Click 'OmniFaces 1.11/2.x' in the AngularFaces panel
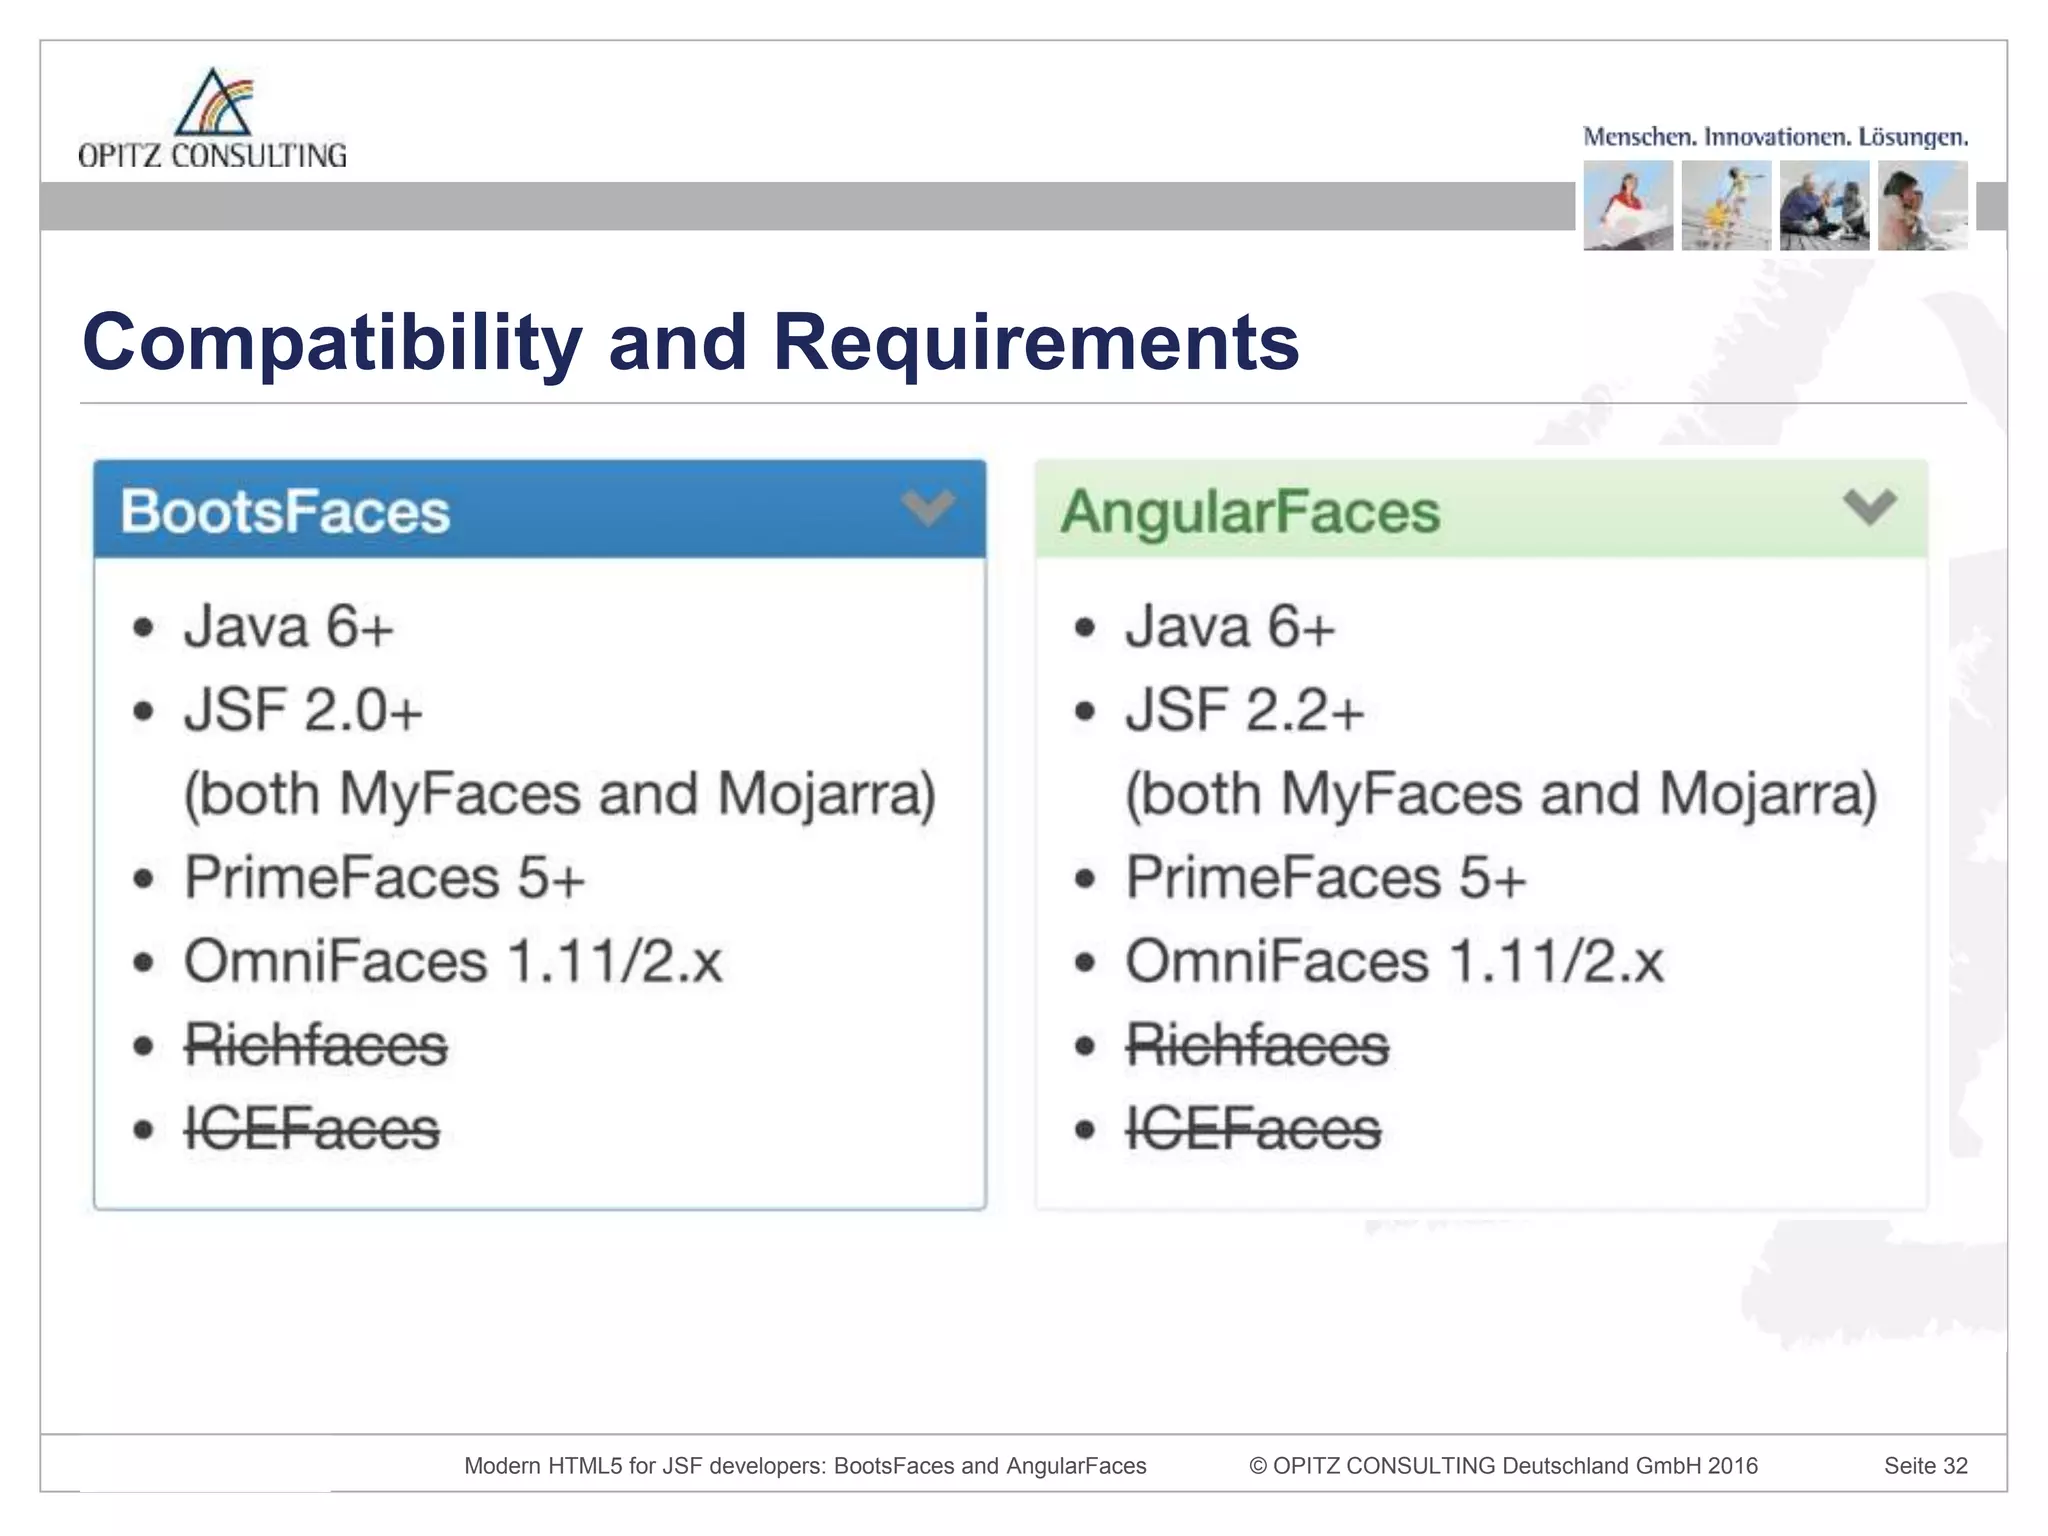The image size is (2048, 1536). point(1395,961)
